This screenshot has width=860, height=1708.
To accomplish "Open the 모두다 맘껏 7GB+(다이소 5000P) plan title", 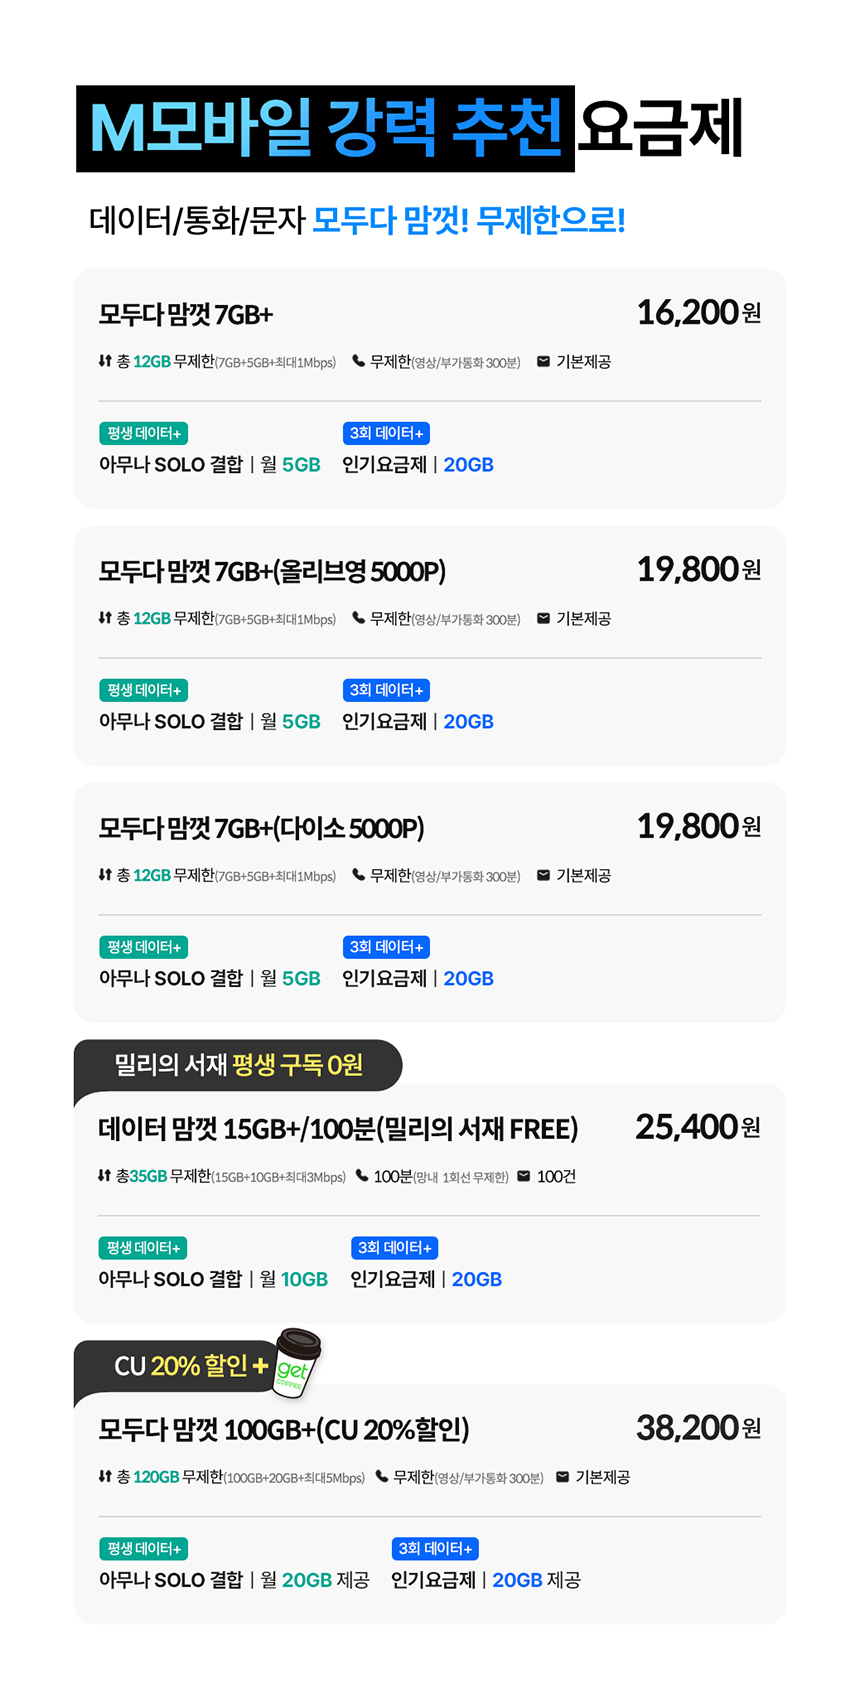I will (261, 828).
